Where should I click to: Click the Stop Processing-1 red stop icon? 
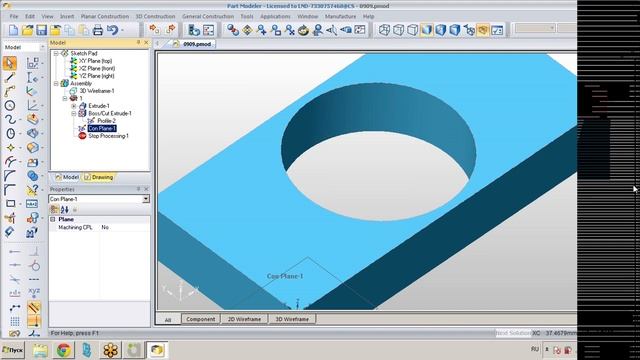[x=82, y=136]
